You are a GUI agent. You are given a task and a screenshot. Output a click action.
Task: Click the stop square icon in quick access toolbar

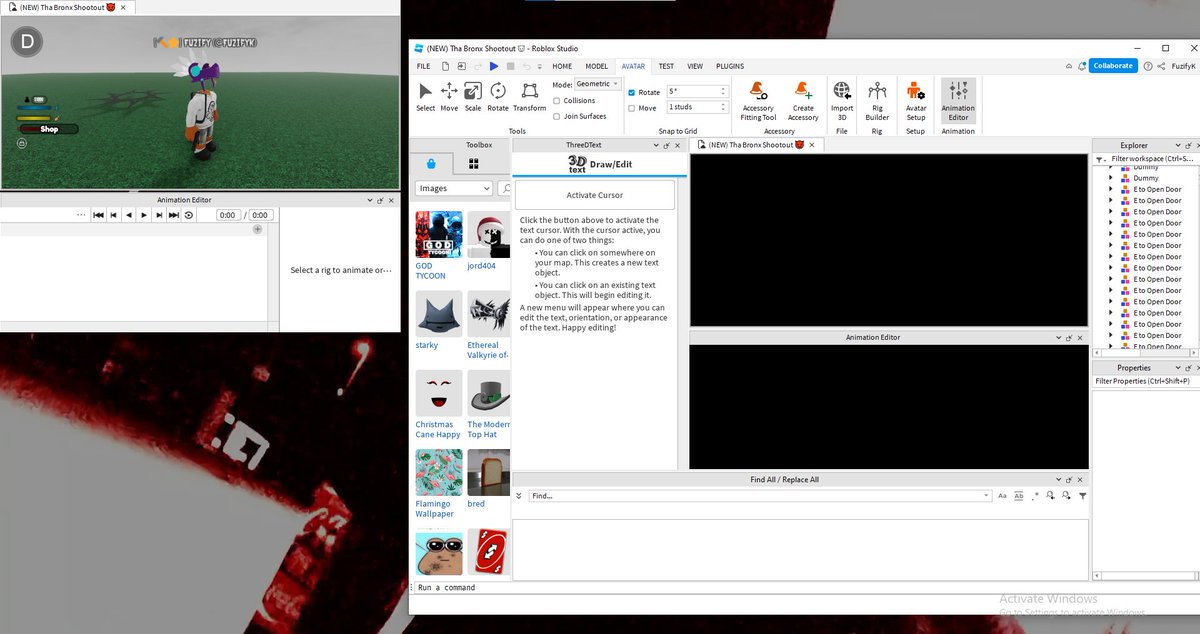click(510, 66)
